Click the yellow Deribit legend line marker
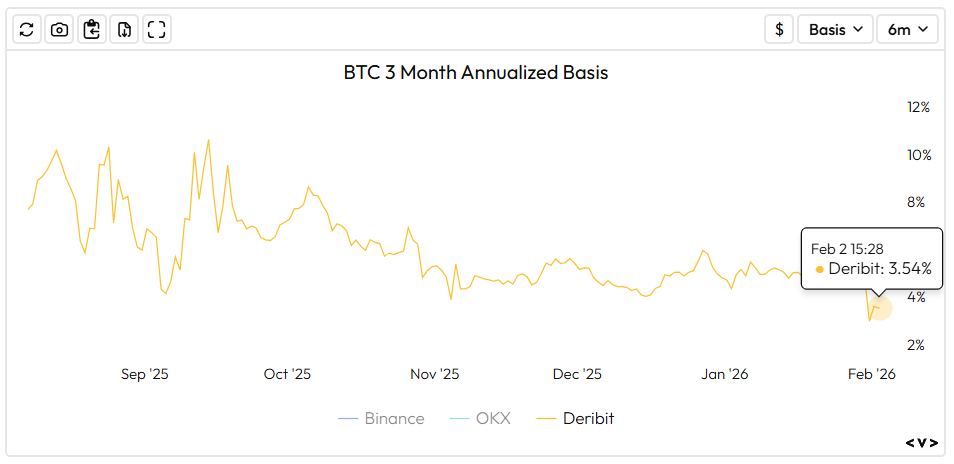Image resolution: width=954 pixels, height=464 pixels. coord(547,418)
